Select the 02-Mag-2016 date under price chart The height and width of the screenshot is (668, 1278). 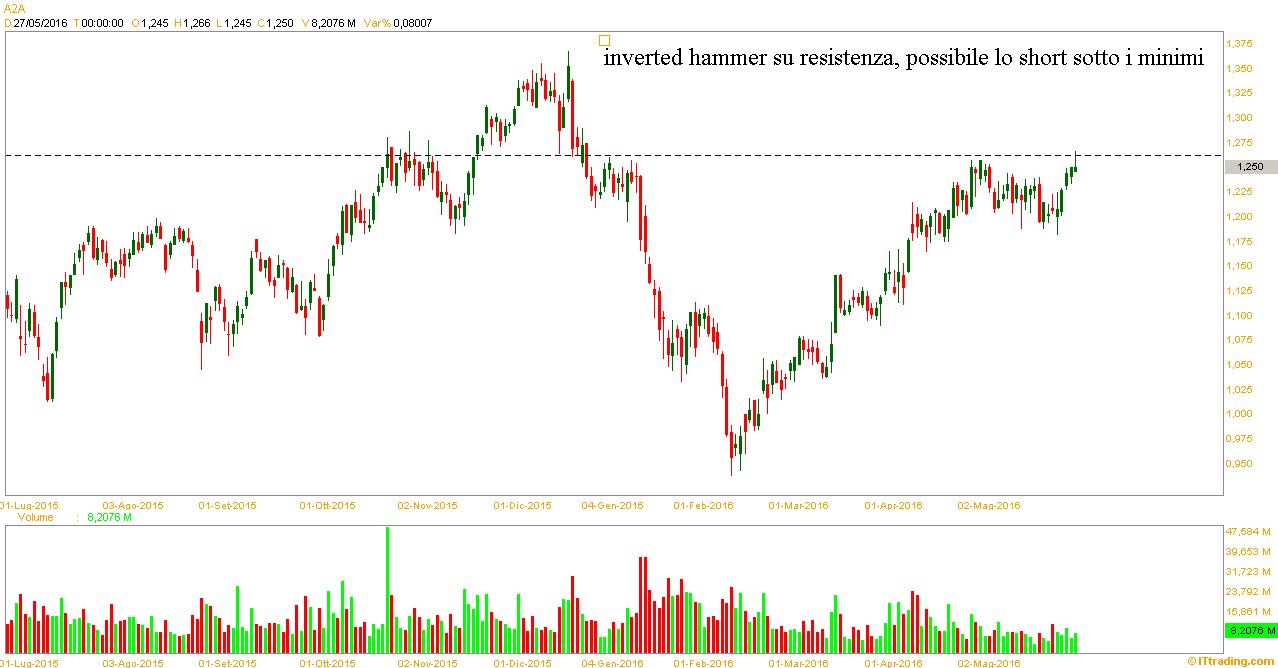988,506
